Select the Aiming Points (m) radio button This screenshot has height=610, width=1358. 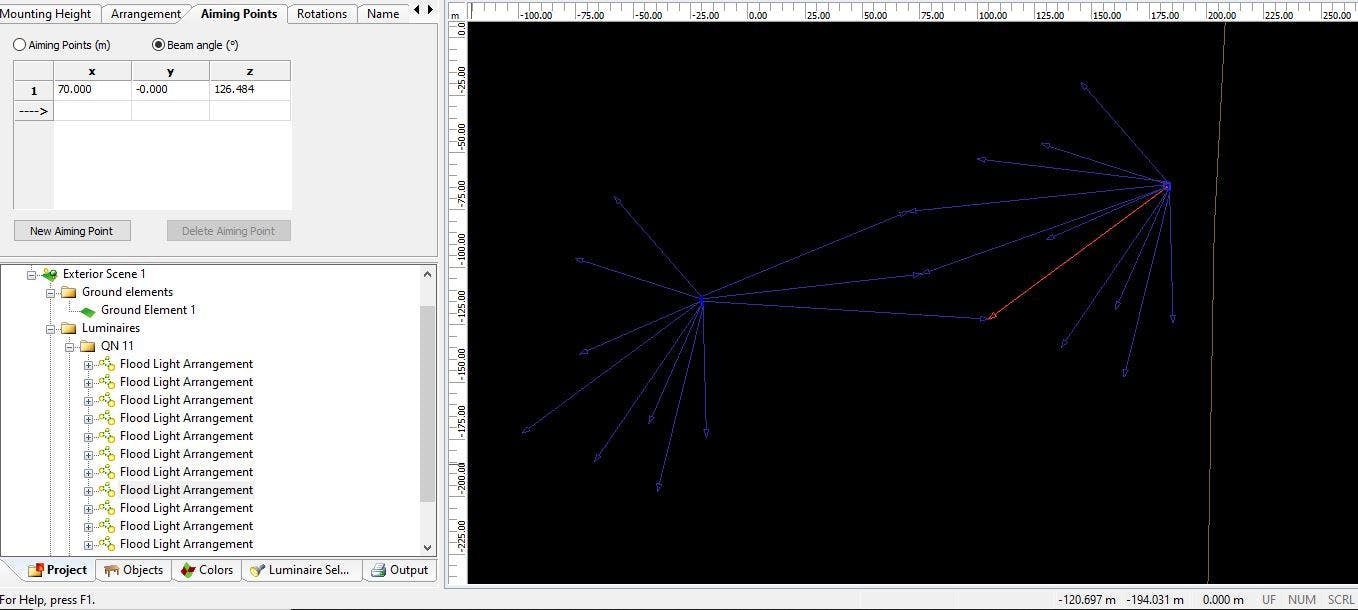pyautogui.click(x=20, y=45)
